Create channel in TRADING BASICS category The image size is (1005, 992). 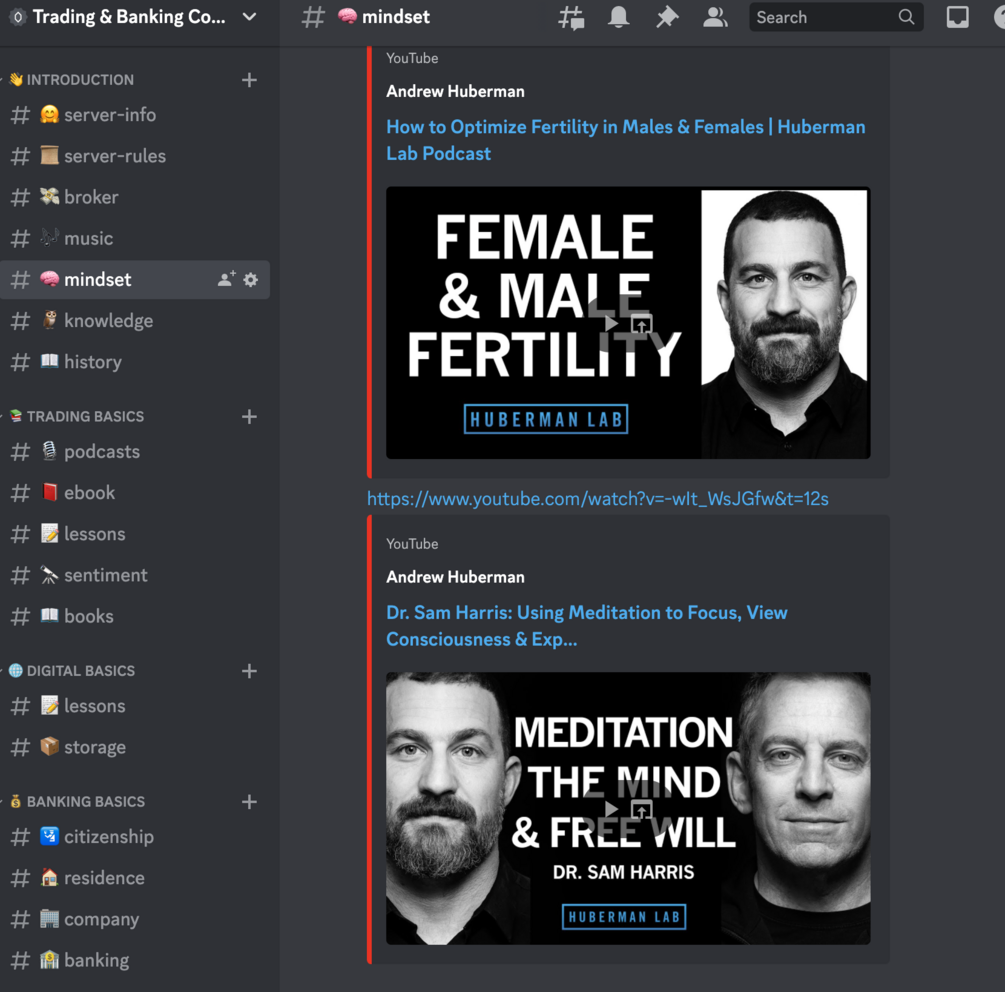[249, 417]
